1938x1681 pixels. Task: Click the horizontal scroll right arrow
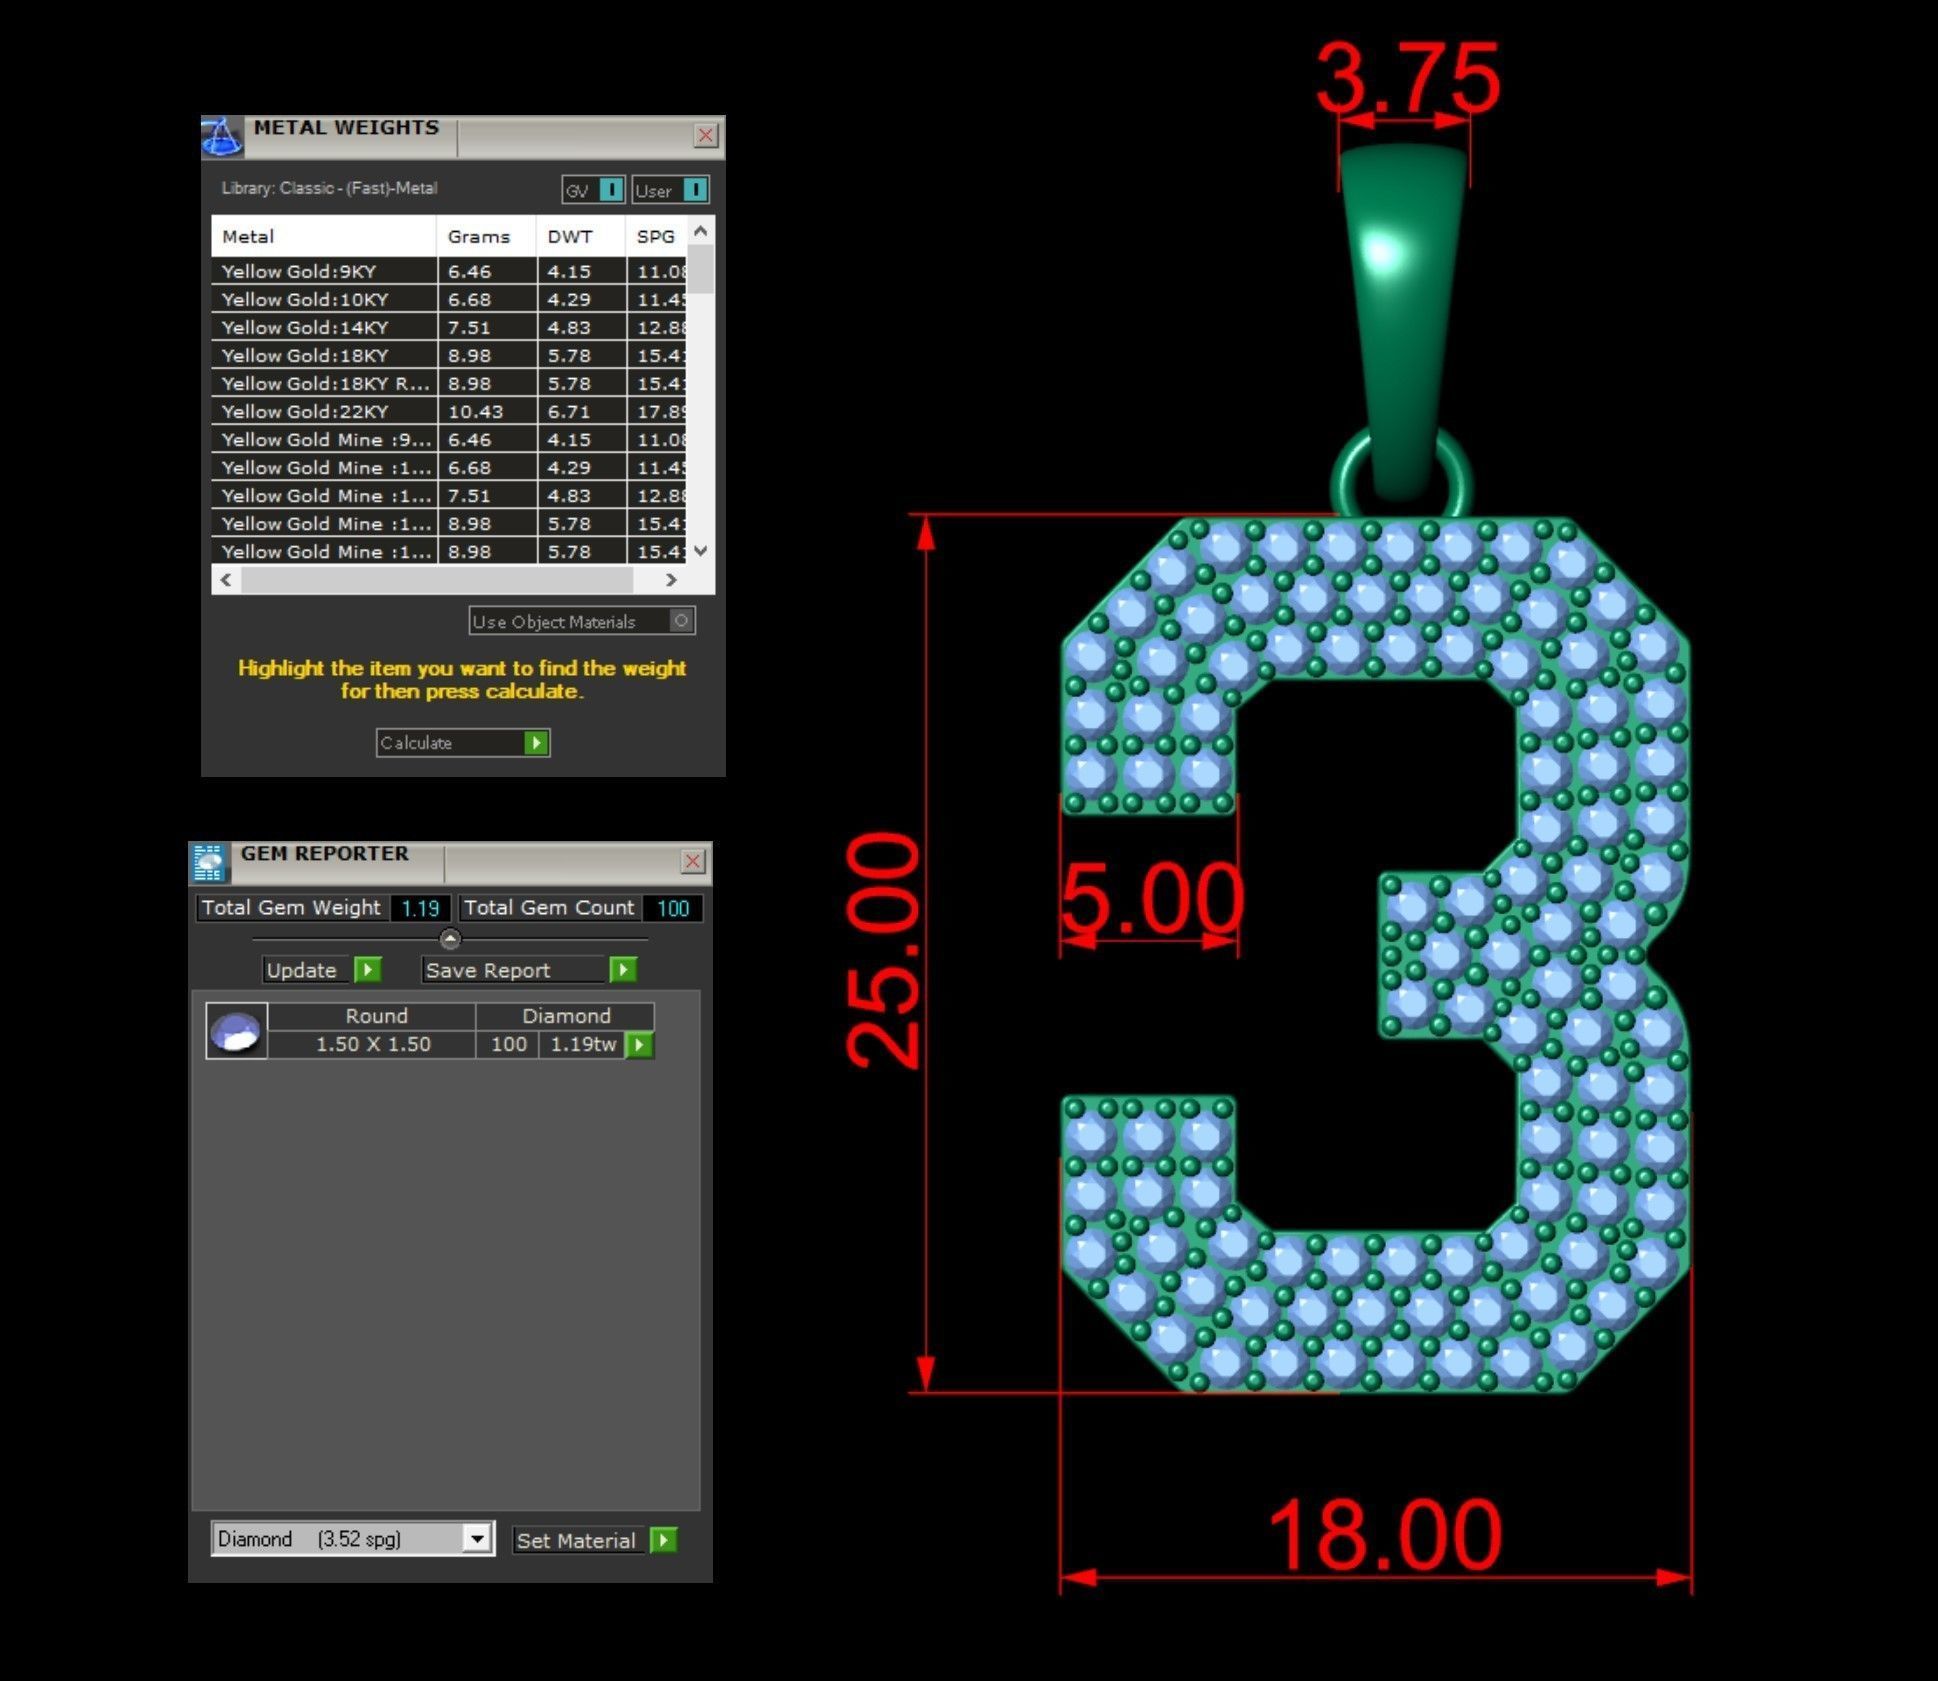pyautogui.click(x=670, y=580)
